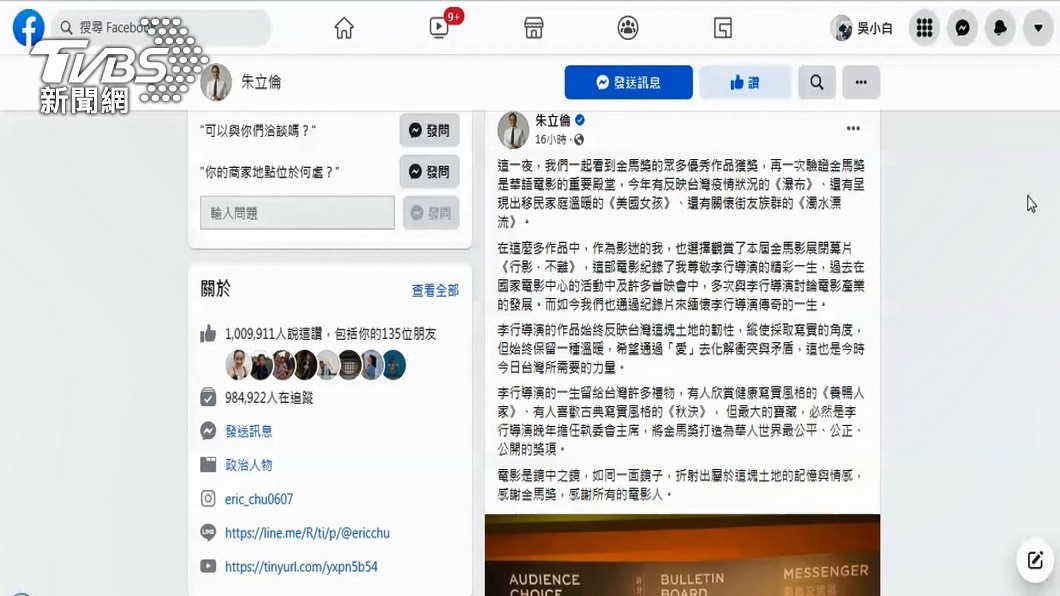The image size is (1060, 596).
Task: Click the category icon beside 政治人物
Action: pyautogui.click(x=208, y=465)
